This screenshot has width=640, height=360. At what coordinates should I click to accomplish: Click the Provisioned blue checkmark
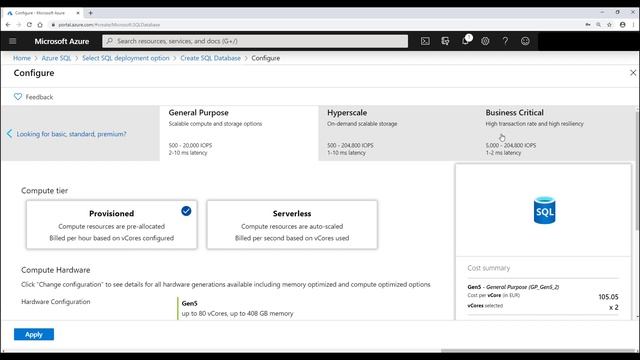(x=186, y=211)
